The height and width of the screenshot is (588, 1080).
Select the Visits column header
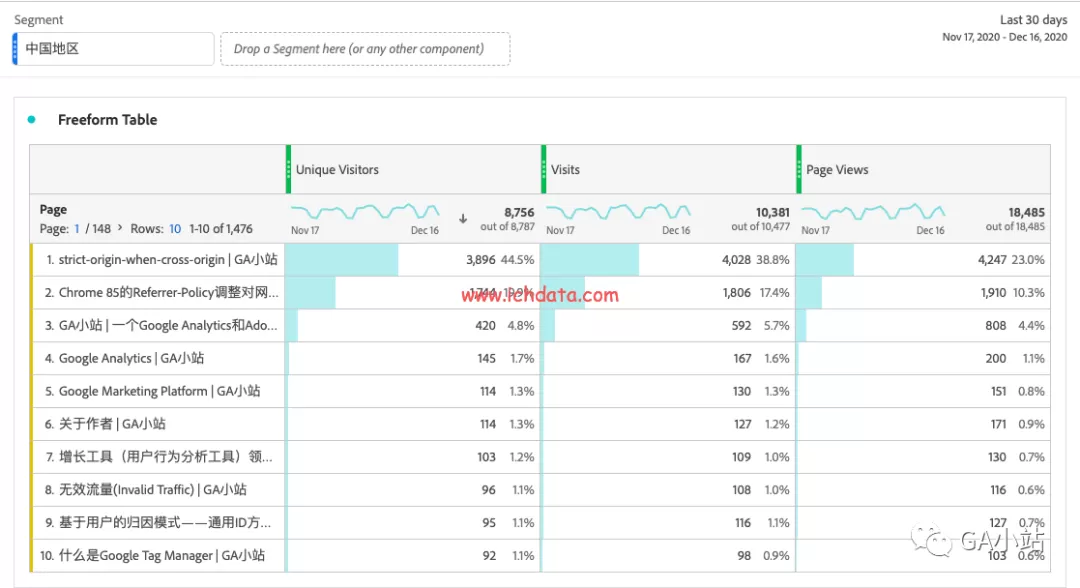(566, 169)
